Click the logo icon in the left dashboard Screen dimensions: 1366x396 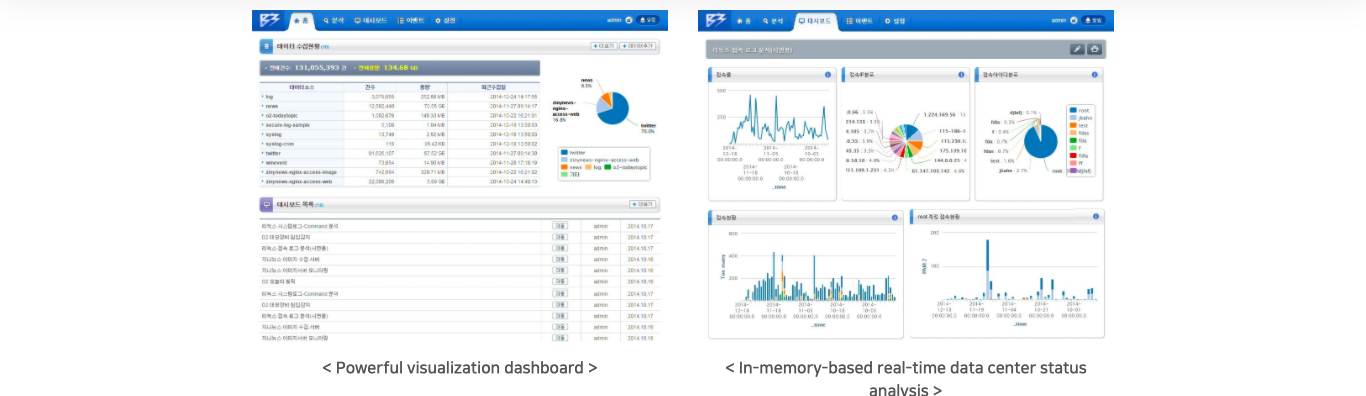[x=271, y=20]
